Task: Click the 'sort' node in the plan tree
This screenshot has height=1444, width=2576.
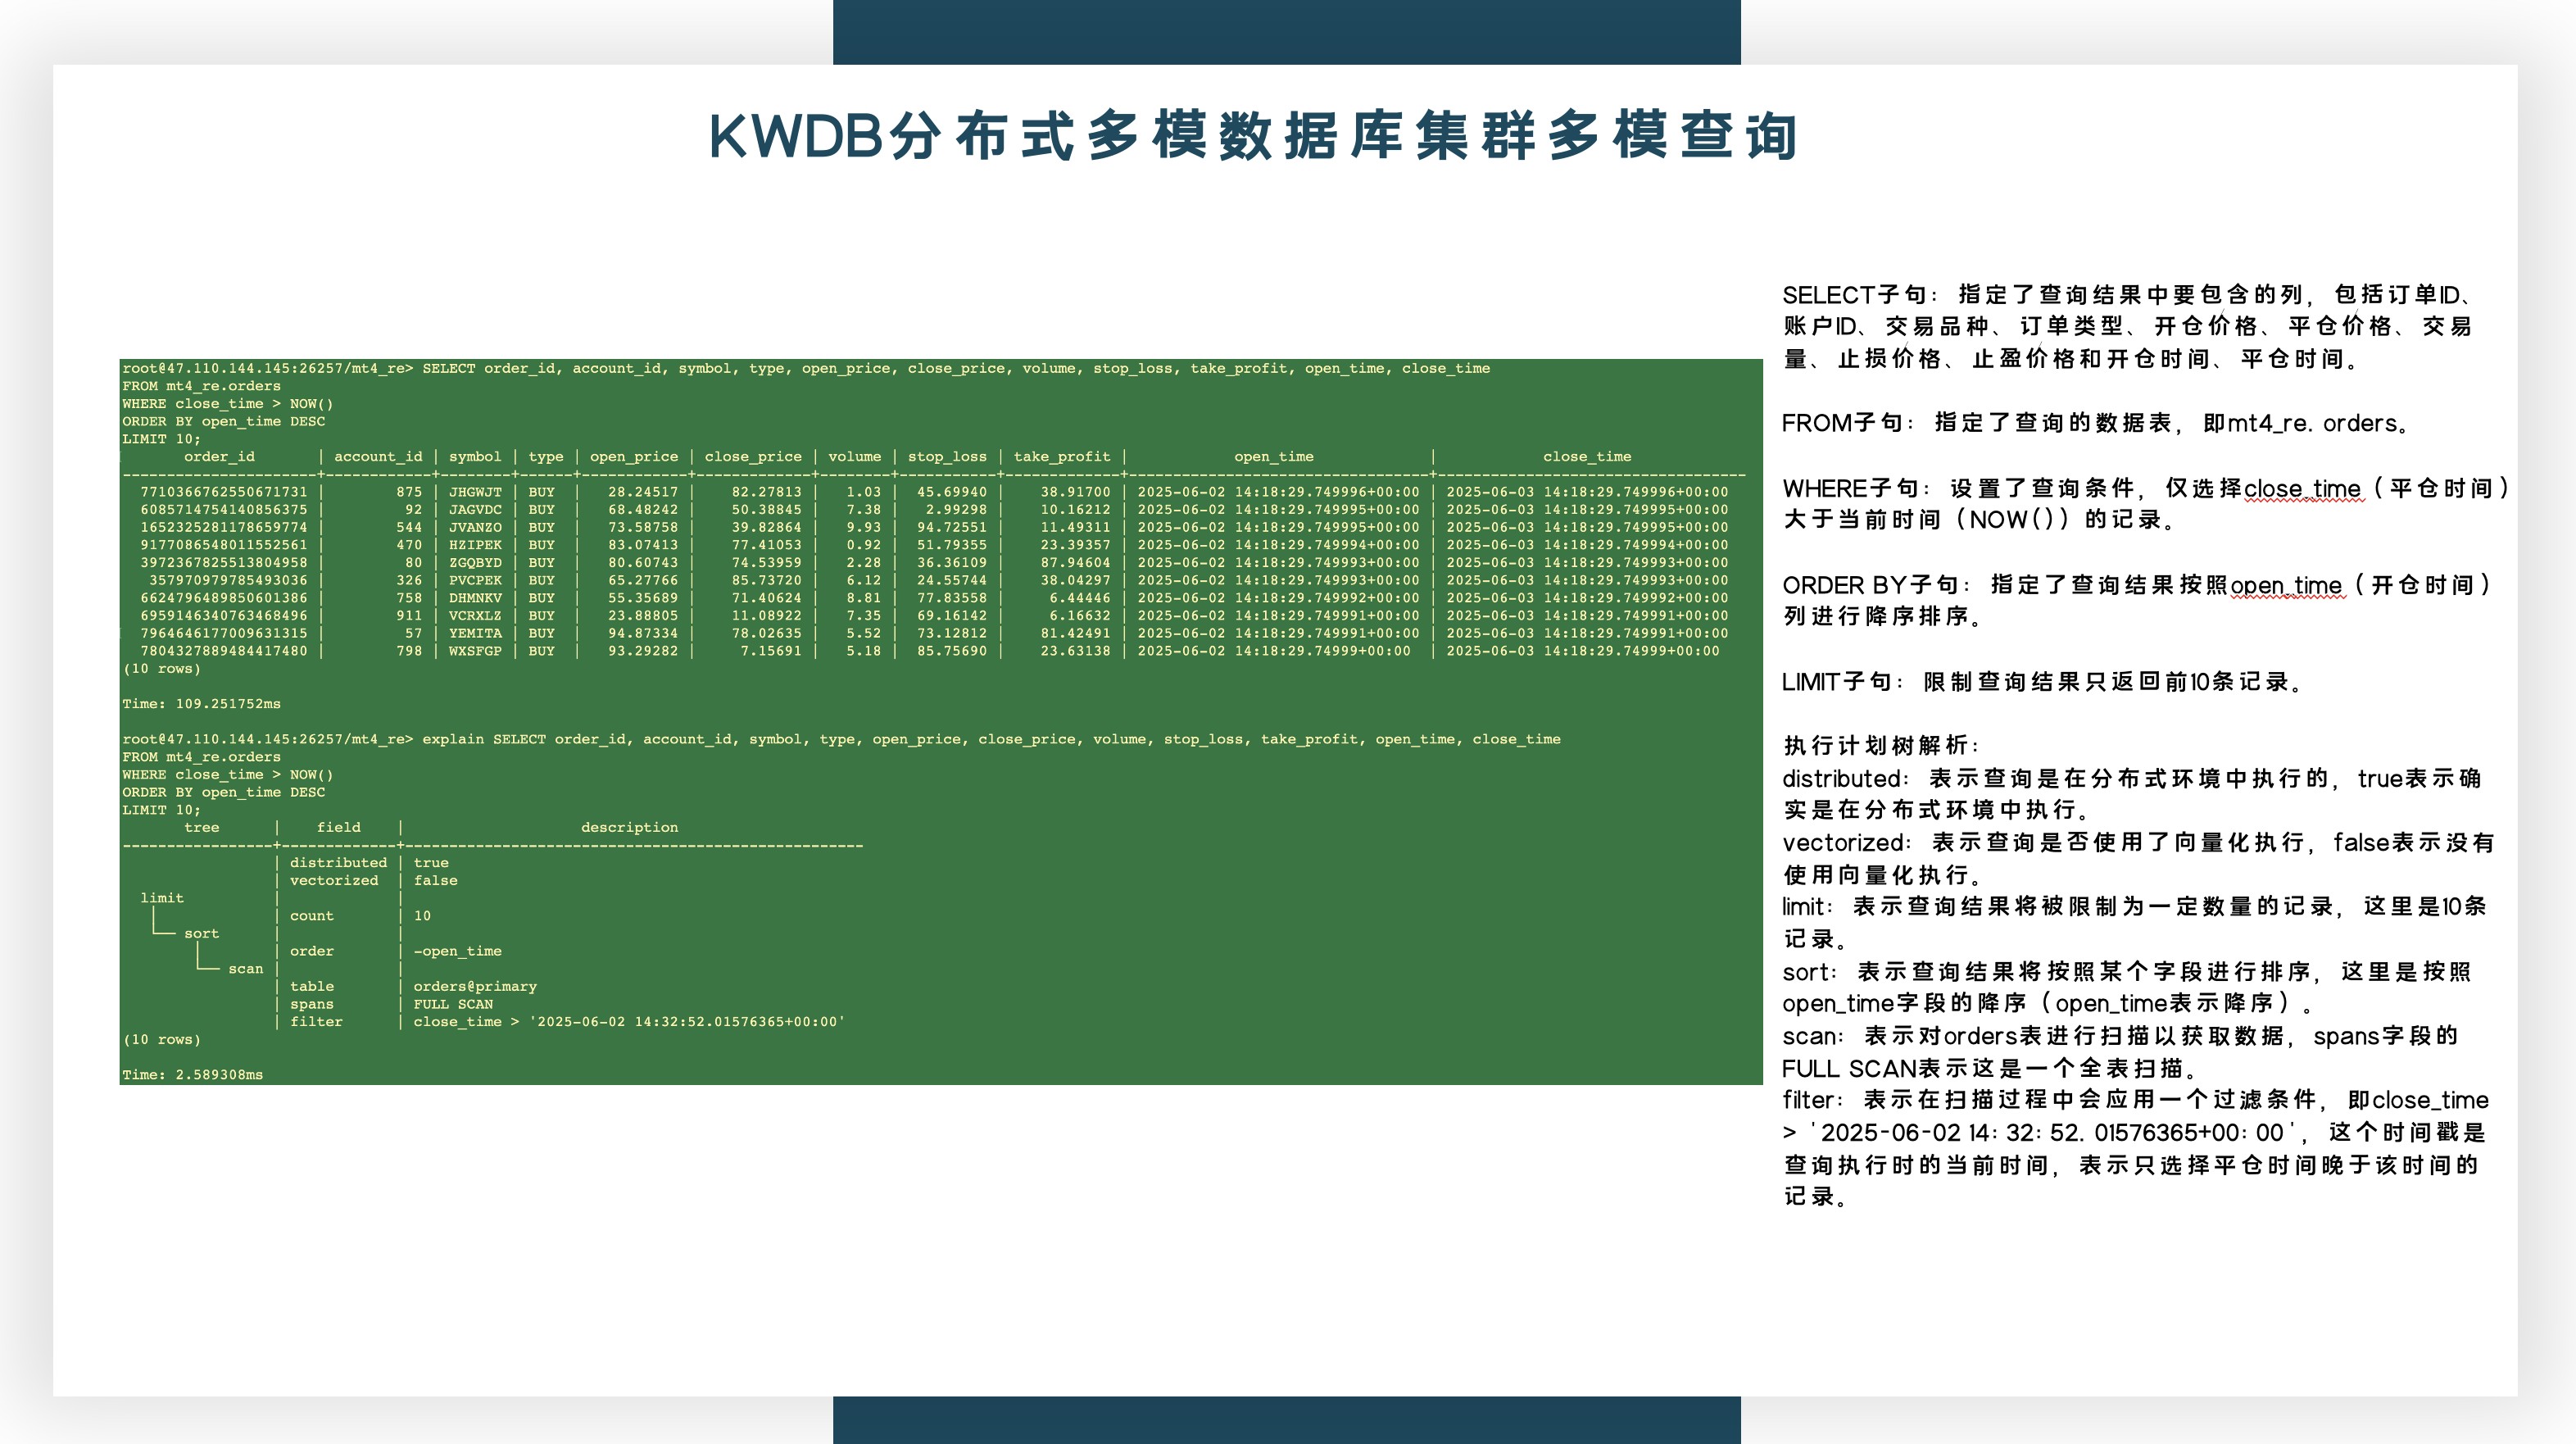Action: pos(201,934)
